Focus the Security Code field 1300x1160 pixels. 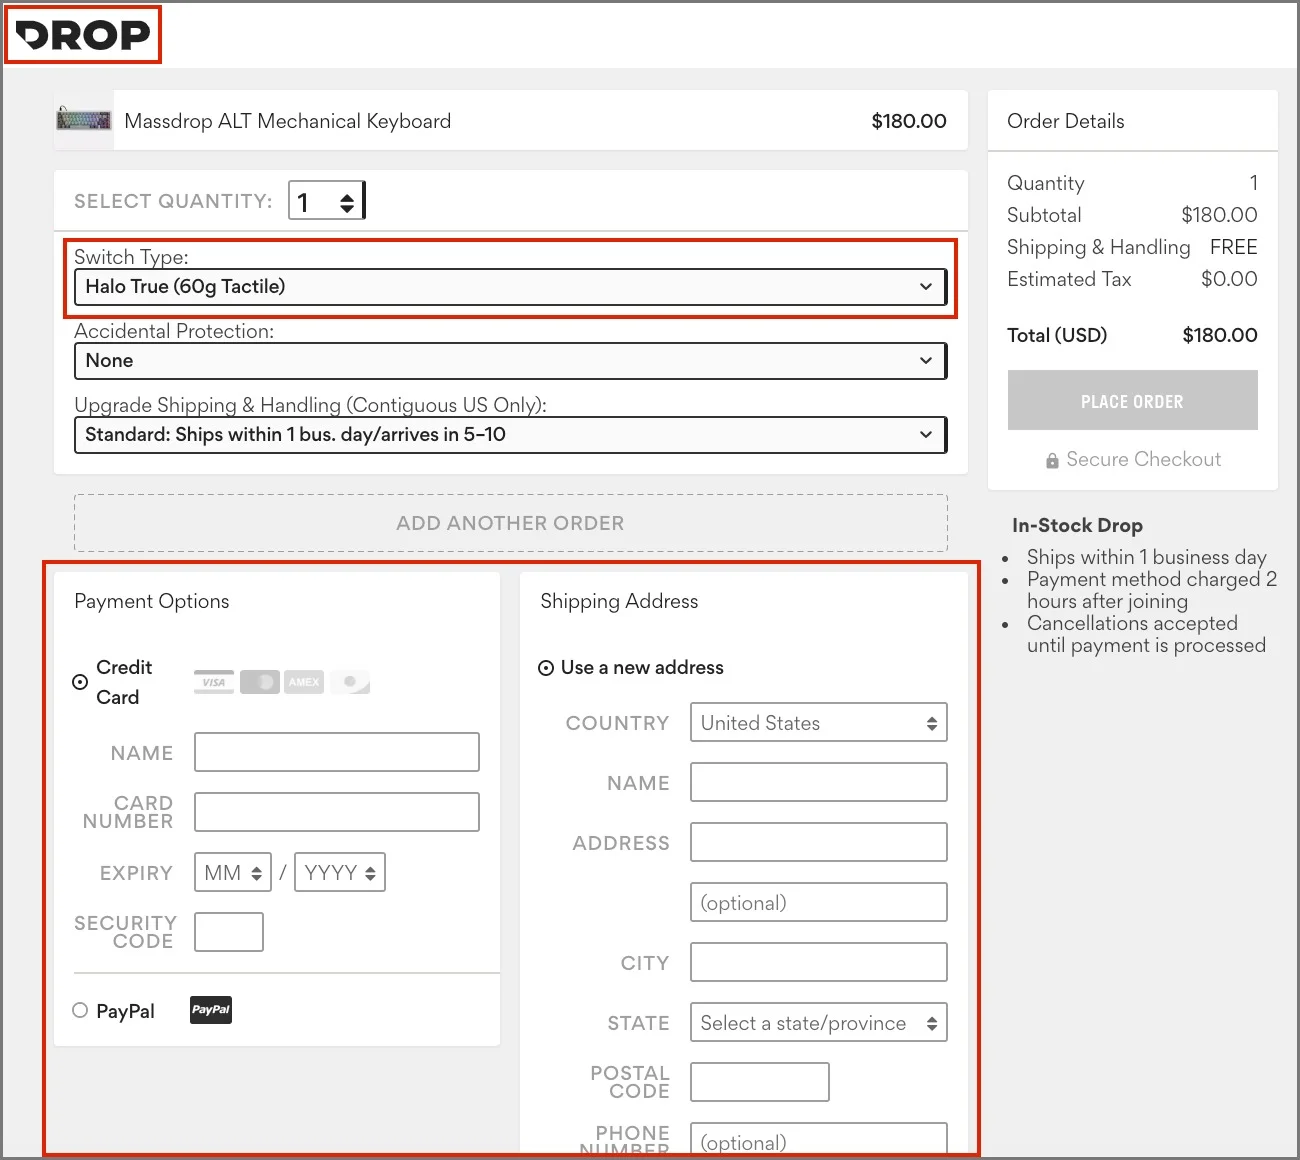click(229, 932)
